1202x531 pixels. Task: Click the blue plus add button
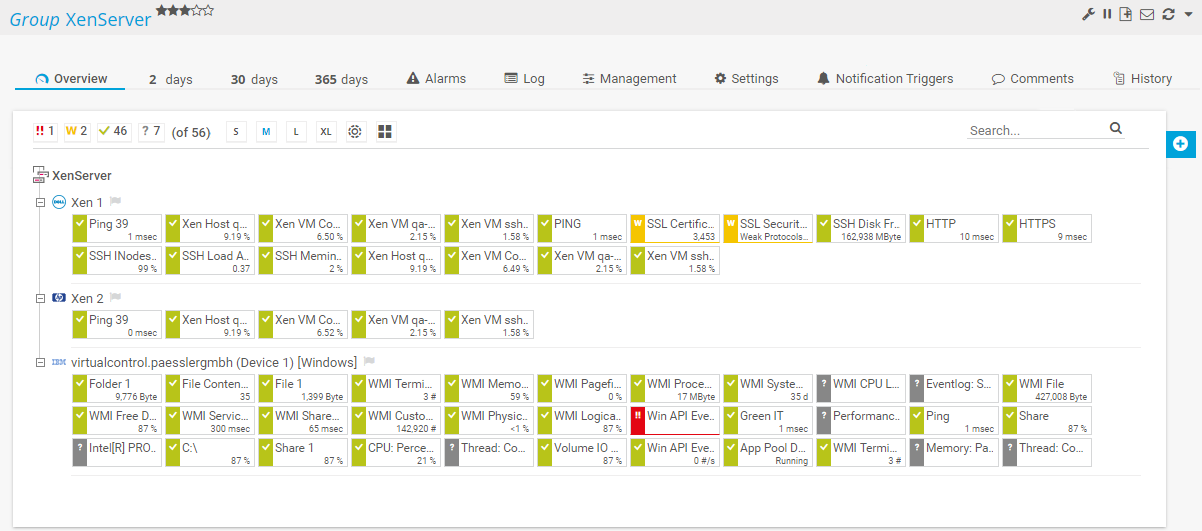tap(1180, 144)
